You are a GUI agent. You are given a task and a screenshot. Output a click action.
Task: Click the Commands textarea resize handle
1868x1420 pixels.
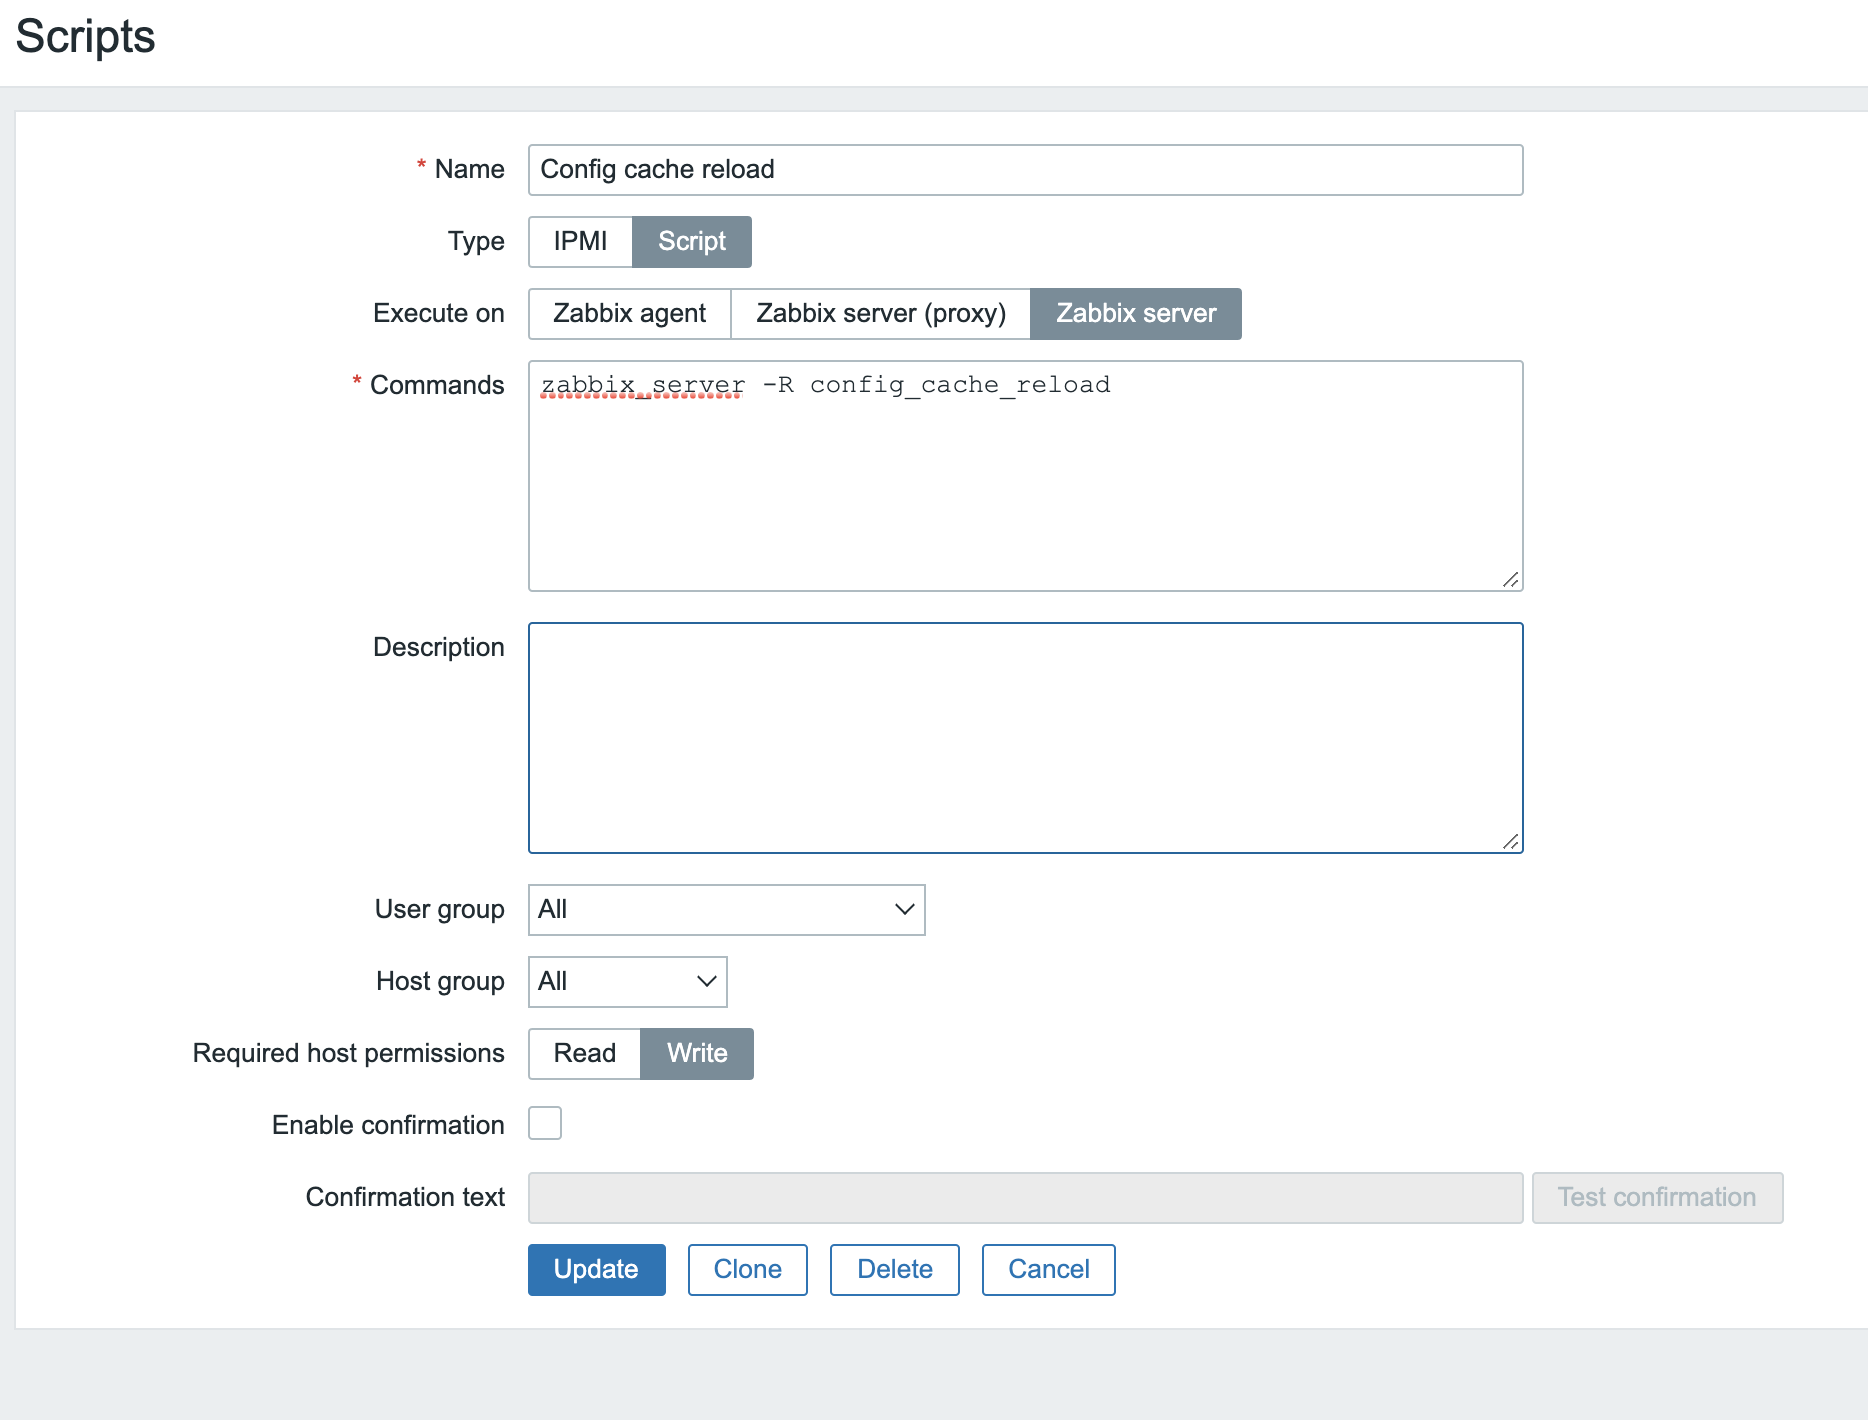[1511, 580]
